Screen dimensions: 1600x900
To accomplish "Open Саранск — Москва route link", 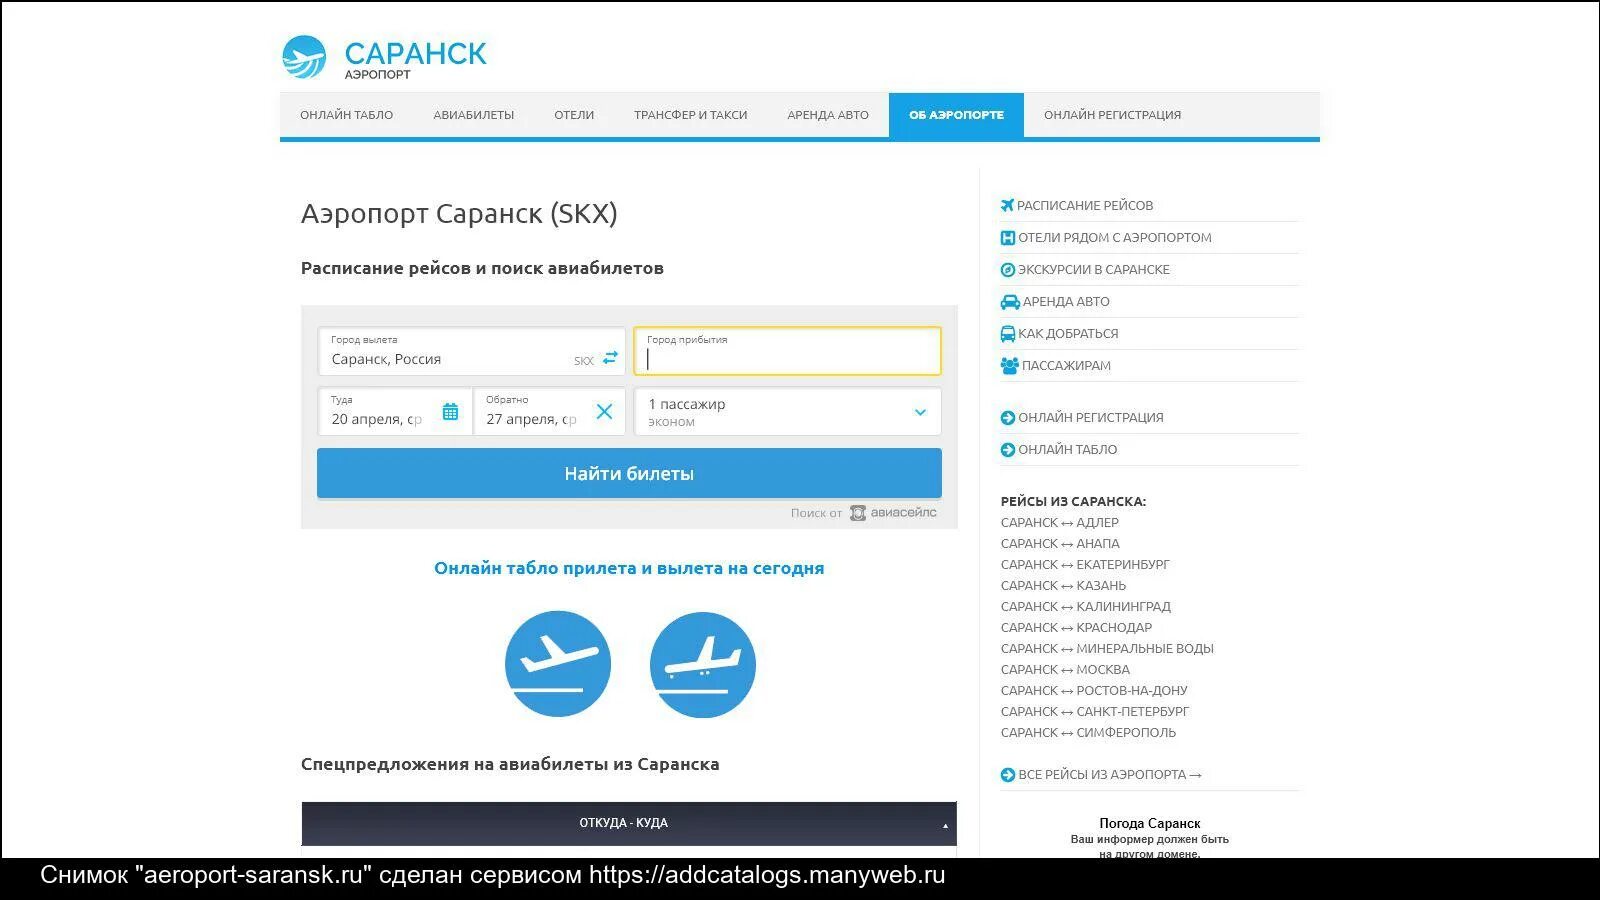I will coord(1065,670).
